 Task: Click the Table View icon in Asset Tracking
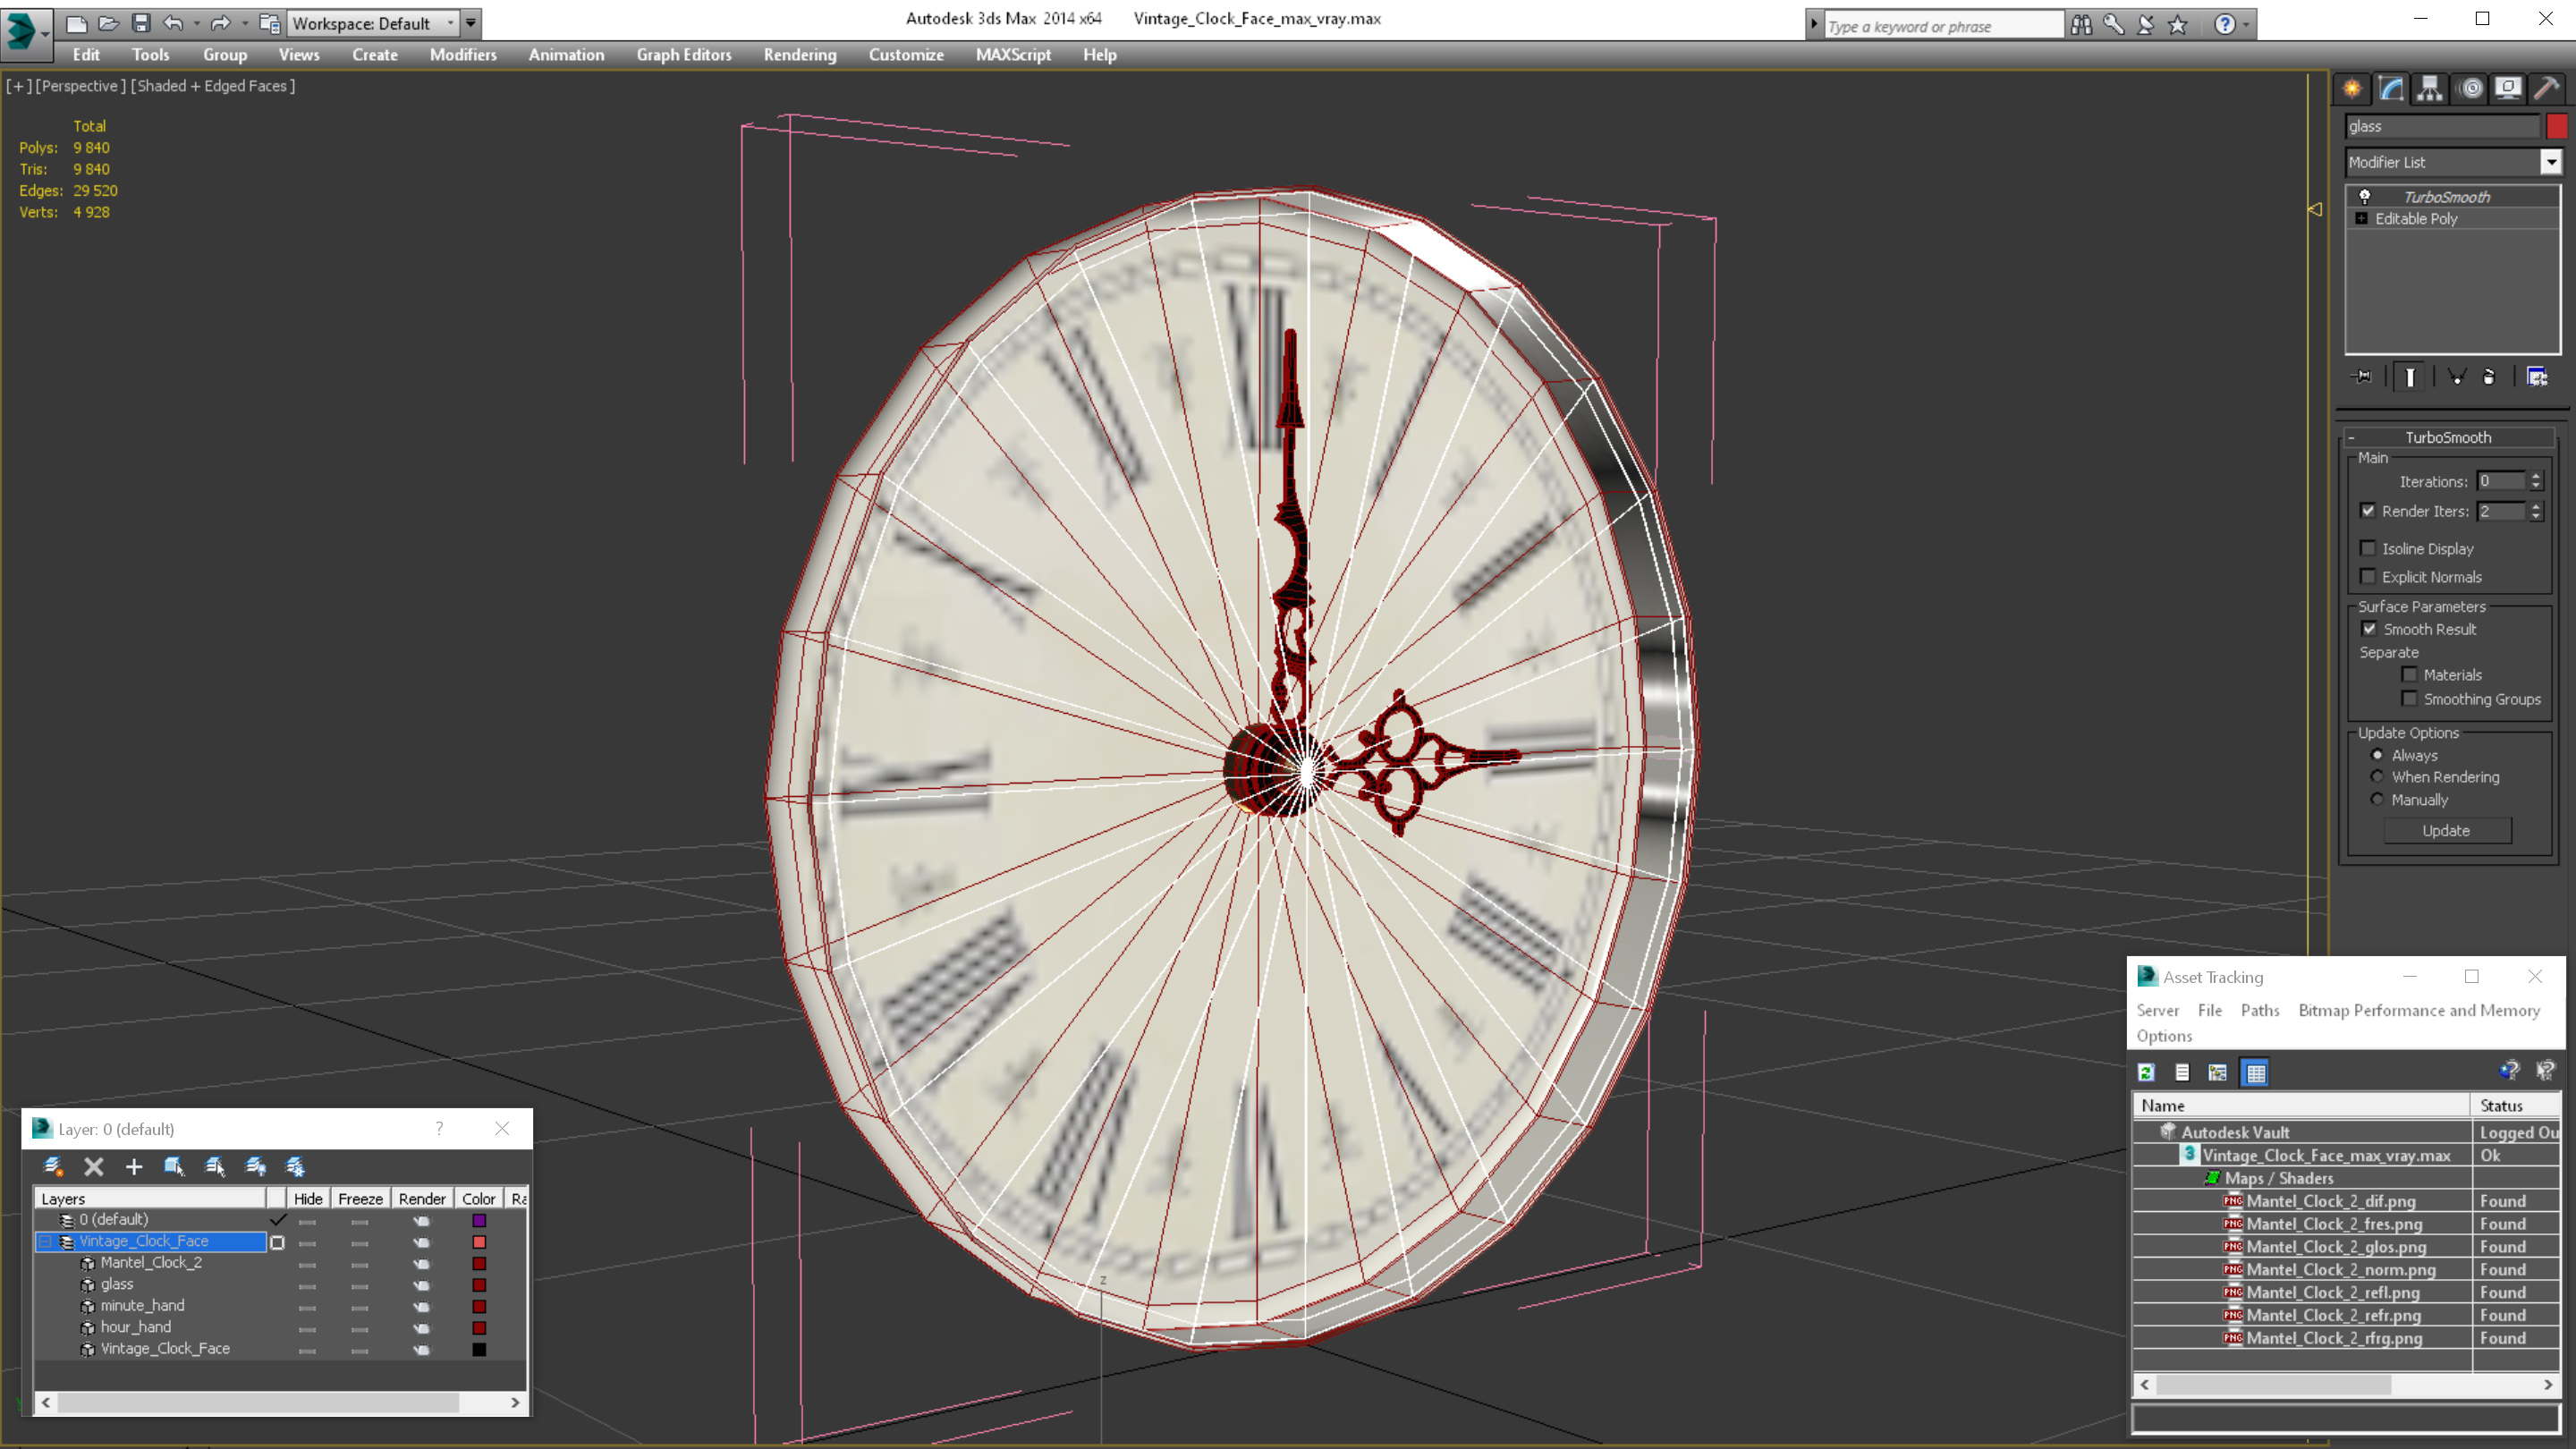point(2256,1072)
